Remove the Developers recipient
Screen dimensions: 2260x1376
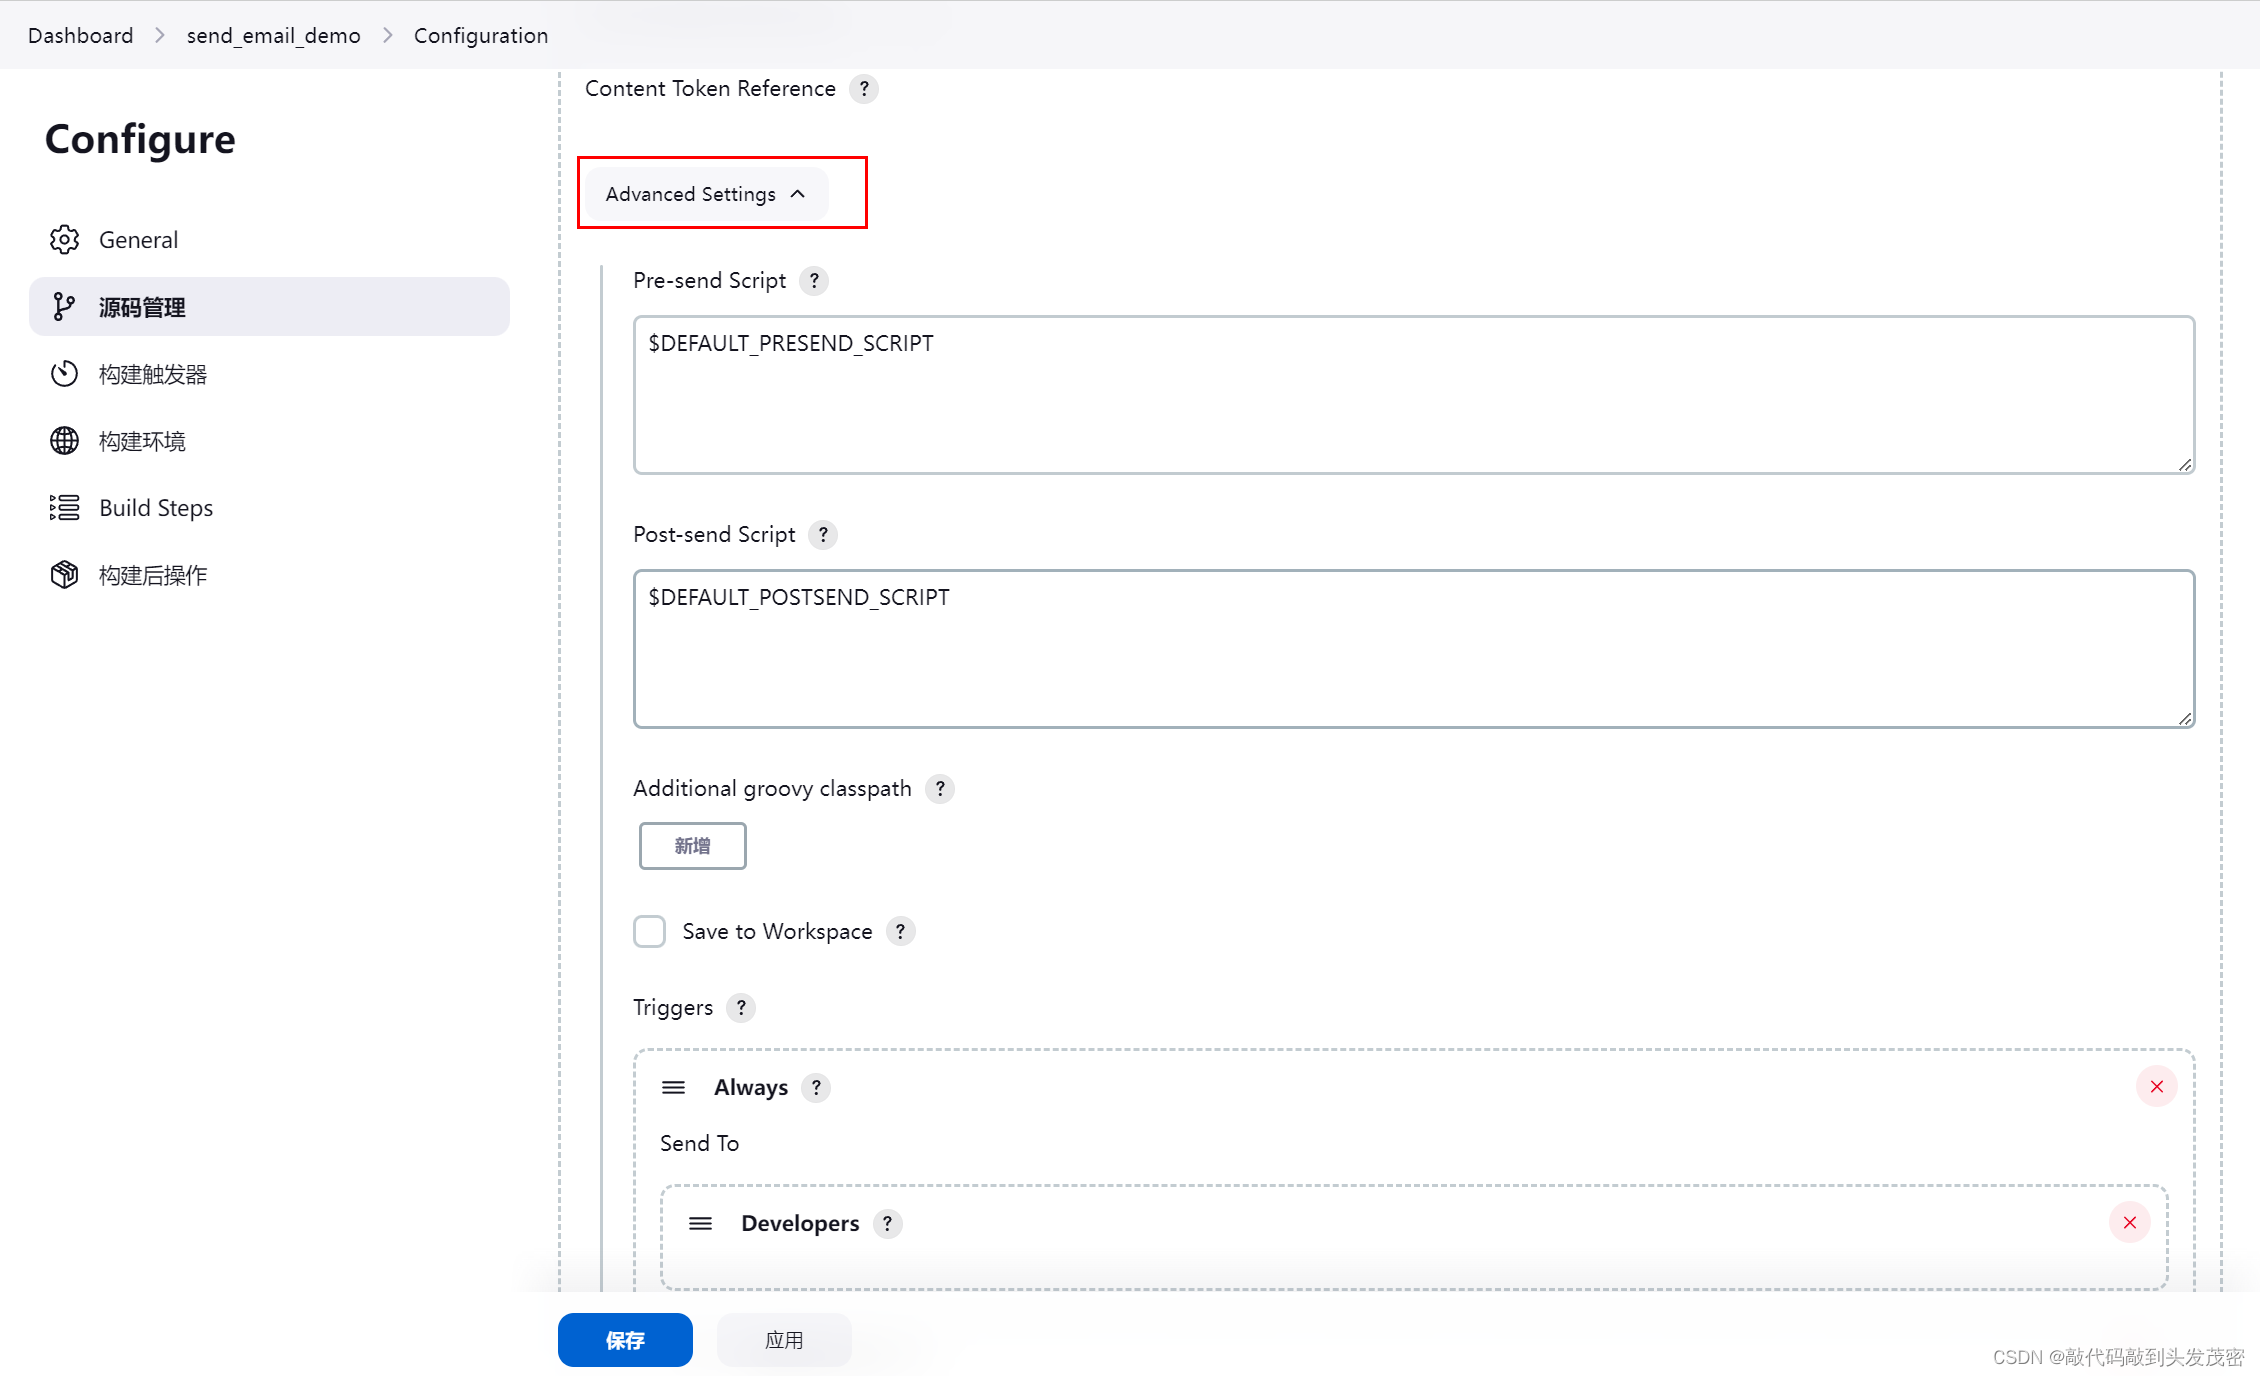tap(2130, 1223)
